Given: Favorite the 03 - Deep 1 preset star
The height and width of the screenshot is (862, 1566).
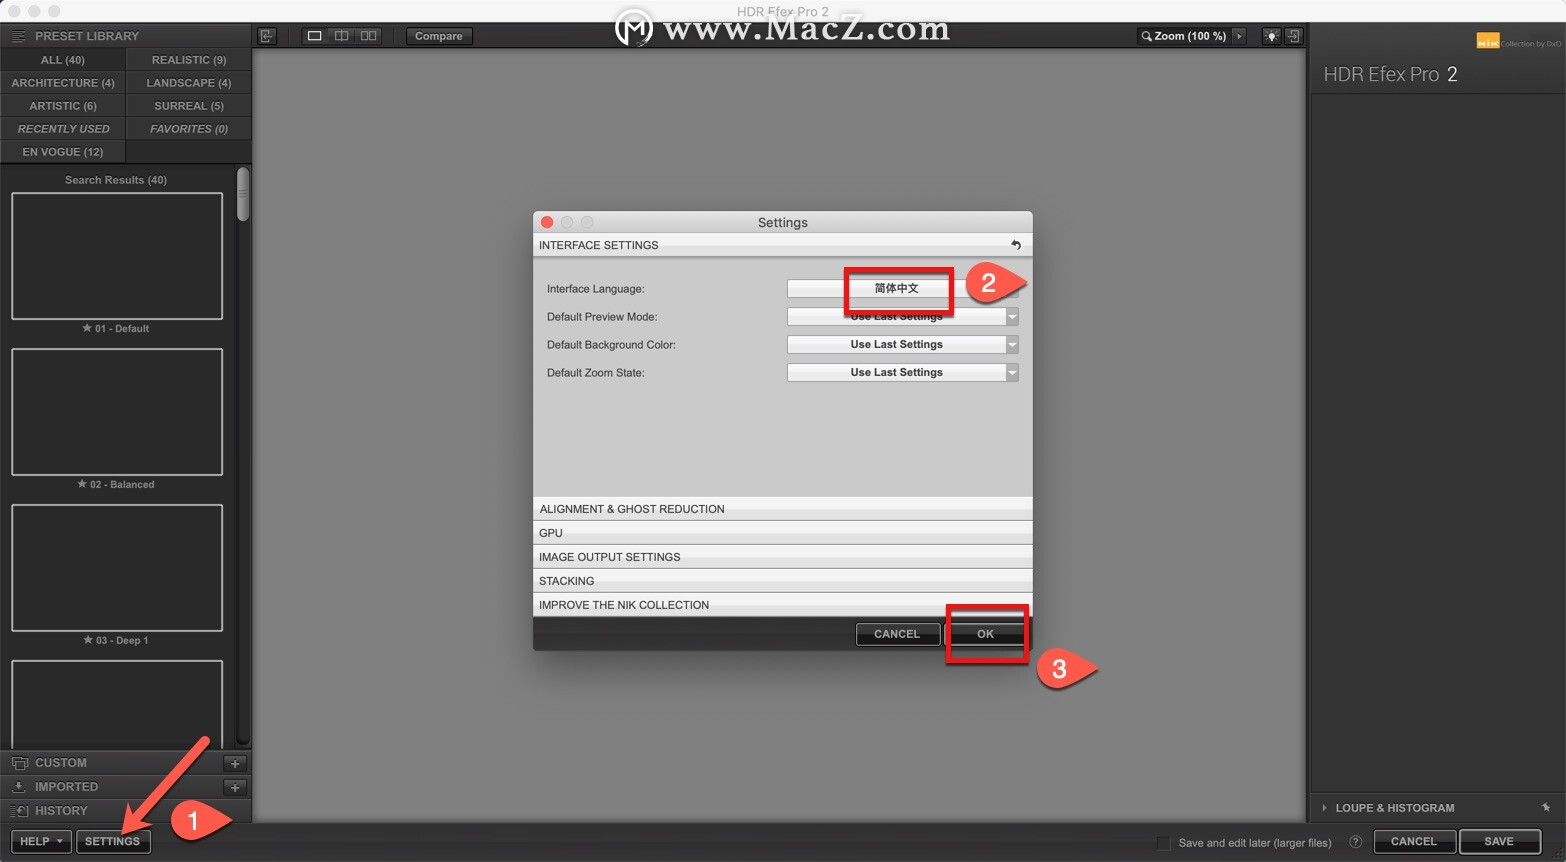Looking at the screenshot, I should (x=88, y=640).
